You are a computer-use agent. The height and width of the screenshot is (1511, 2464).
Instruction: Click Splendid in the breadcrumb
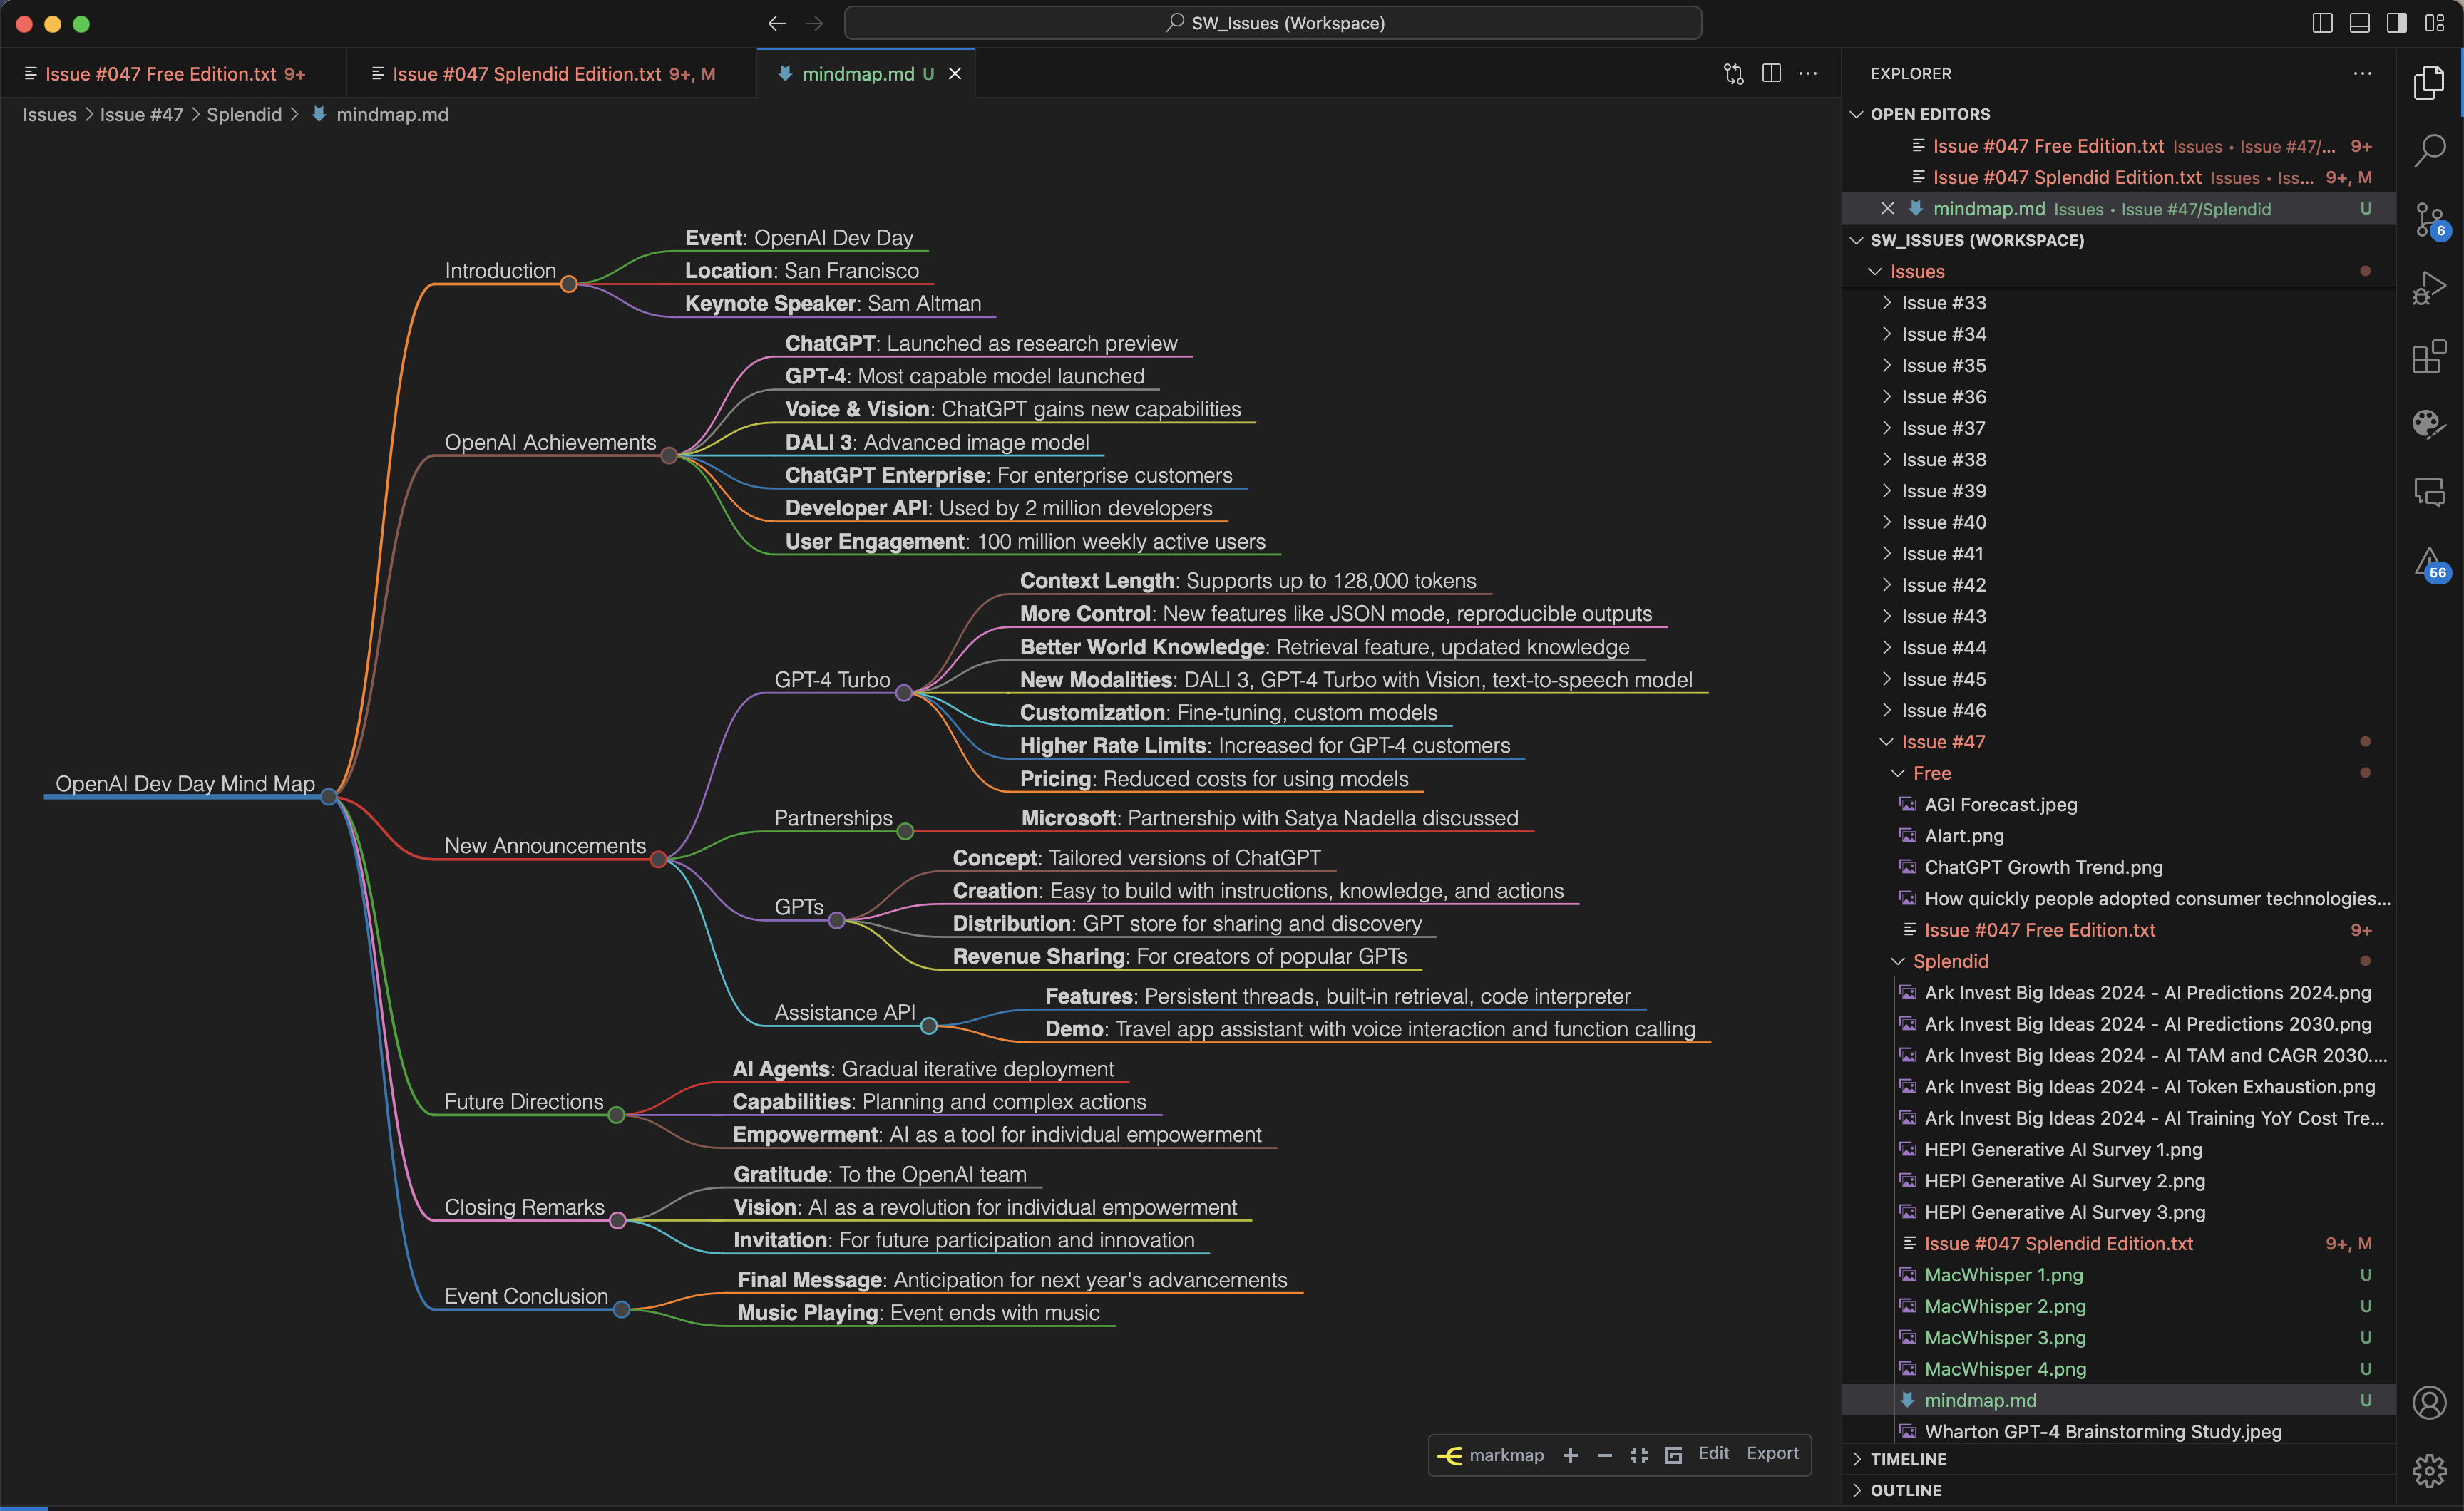click(x=244, y=114)
